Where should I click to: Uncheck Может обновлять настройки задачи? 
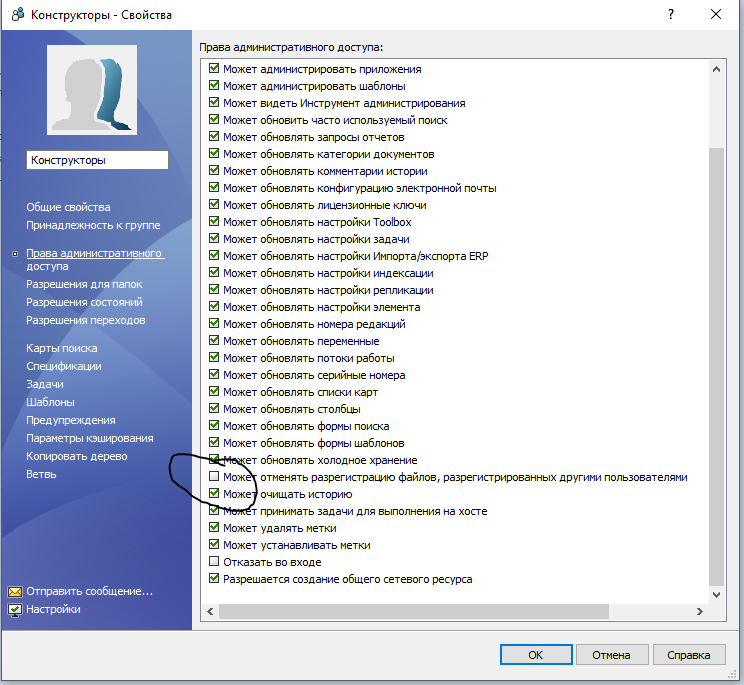point(214,239)
